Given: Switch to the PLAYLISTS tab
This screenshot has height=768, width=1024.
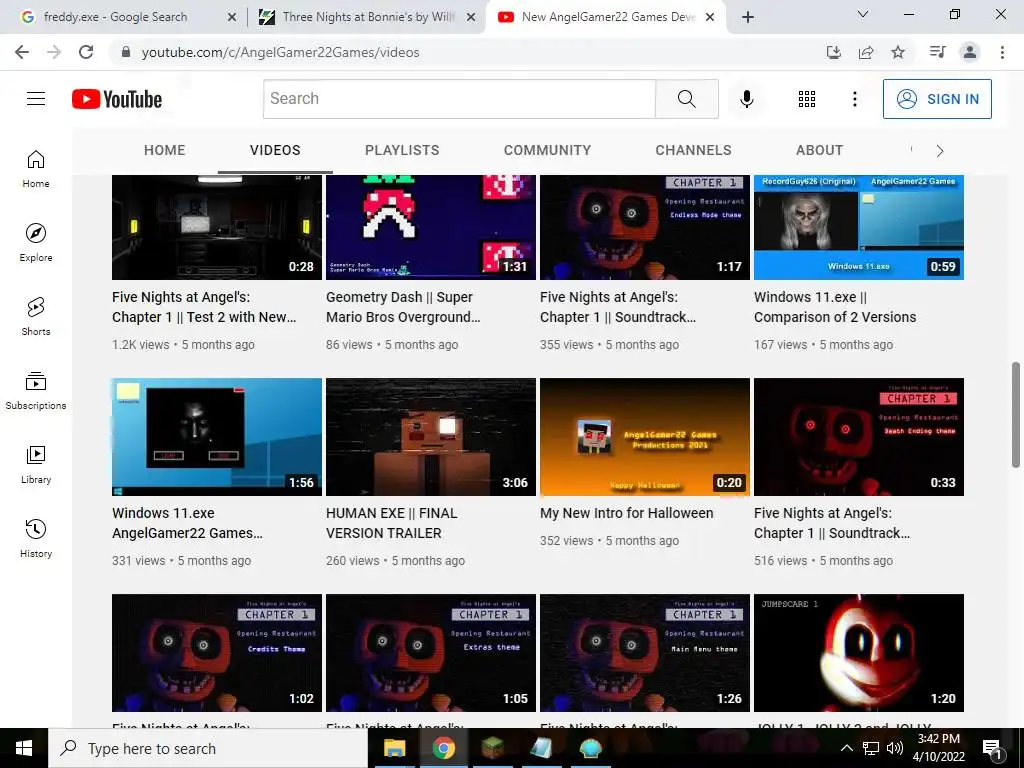Looking at the screenshot, I should click(402, 150).
